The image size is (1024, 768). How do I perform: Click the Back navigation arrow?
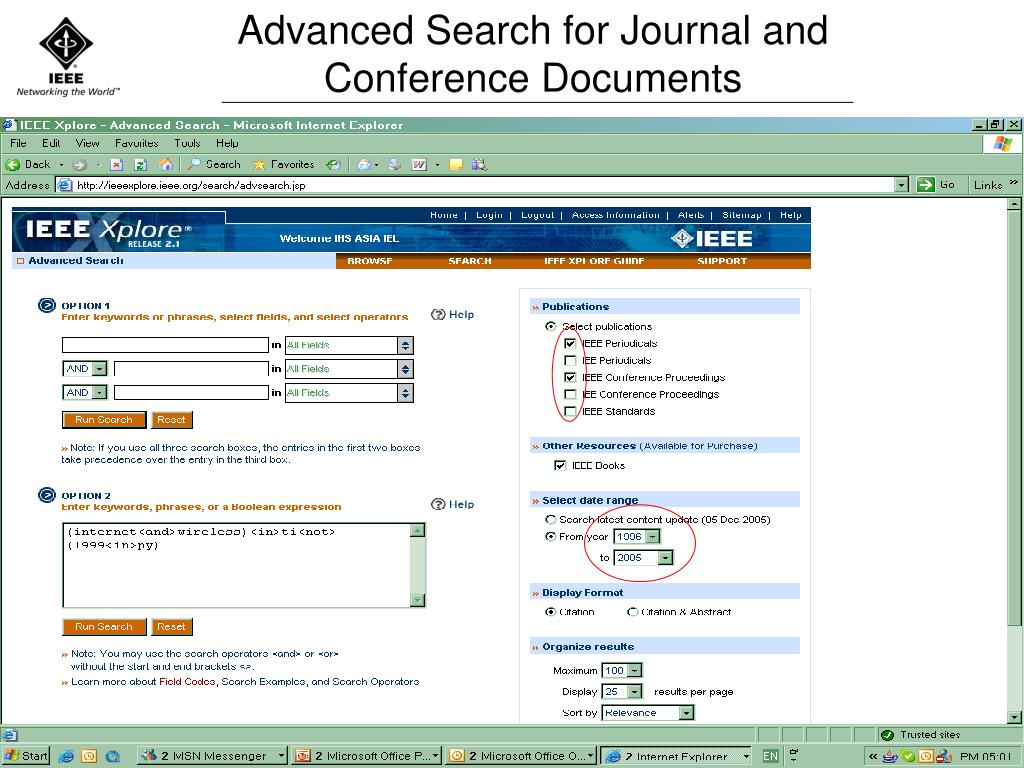(12, 165)
